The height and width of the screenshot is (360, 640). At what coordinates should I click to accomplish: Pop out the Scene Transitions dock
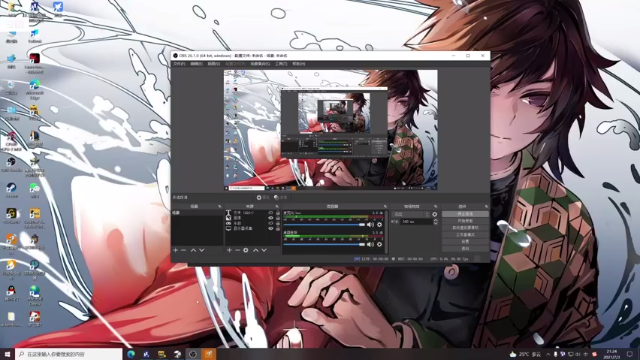[436, 207]
